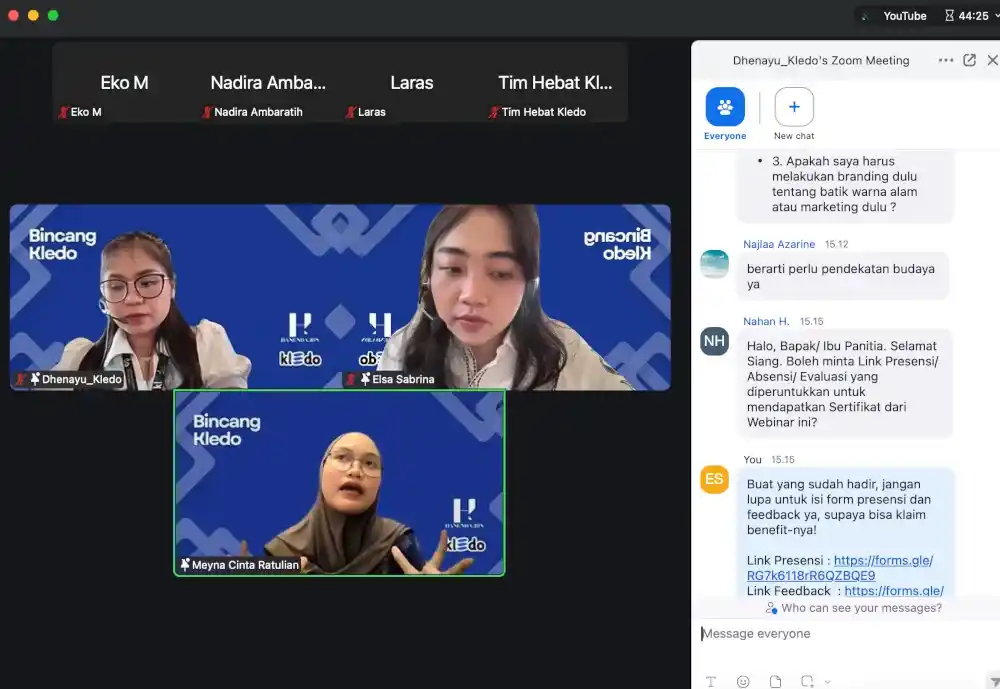This screenshot has height=689, width=1000.
Task: Pop out the chat panel window
Action: [969, 60]
